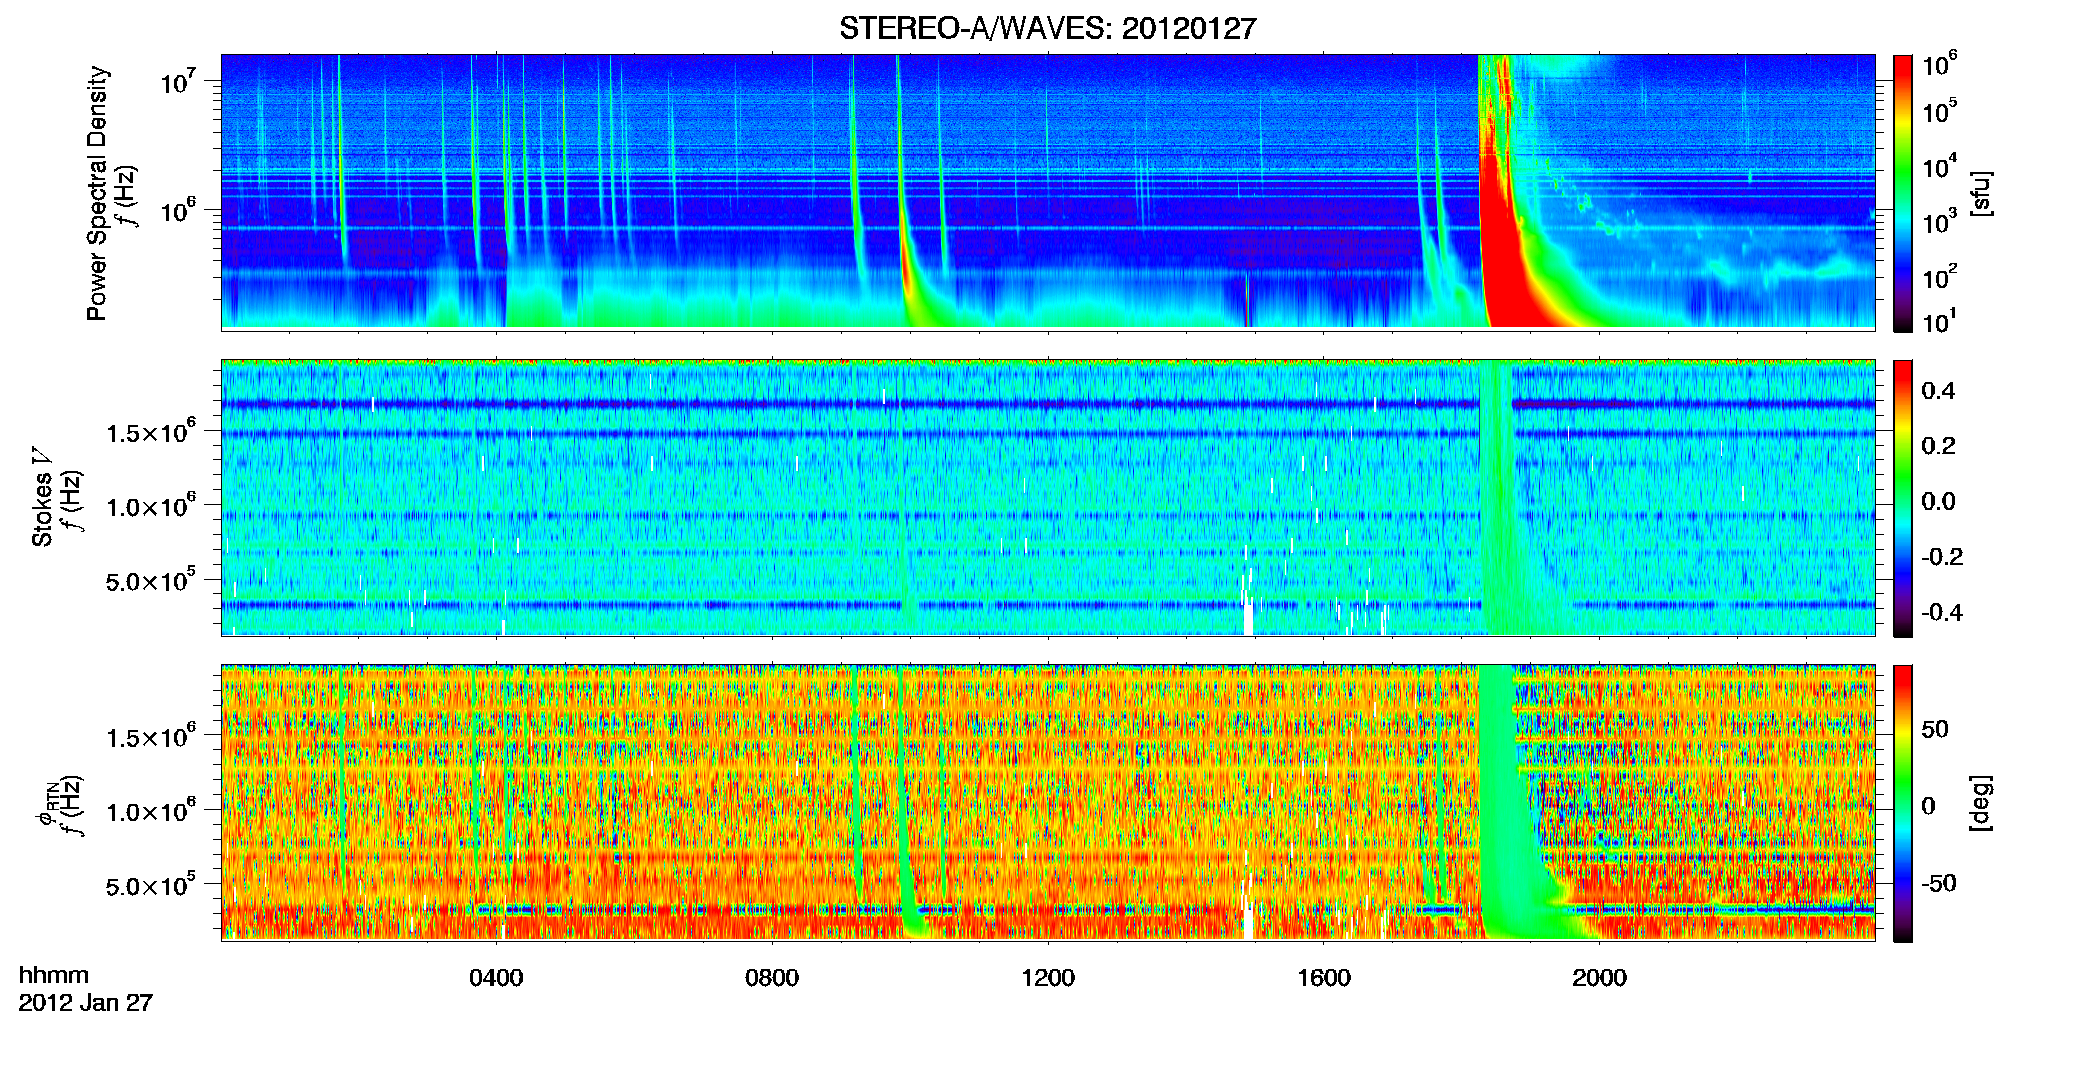This screenshot has width=2096, height=1080.
Task: Click inside the Stokes V spectrogram panel
Action: pyautogui.click(x=1048, y=497)
